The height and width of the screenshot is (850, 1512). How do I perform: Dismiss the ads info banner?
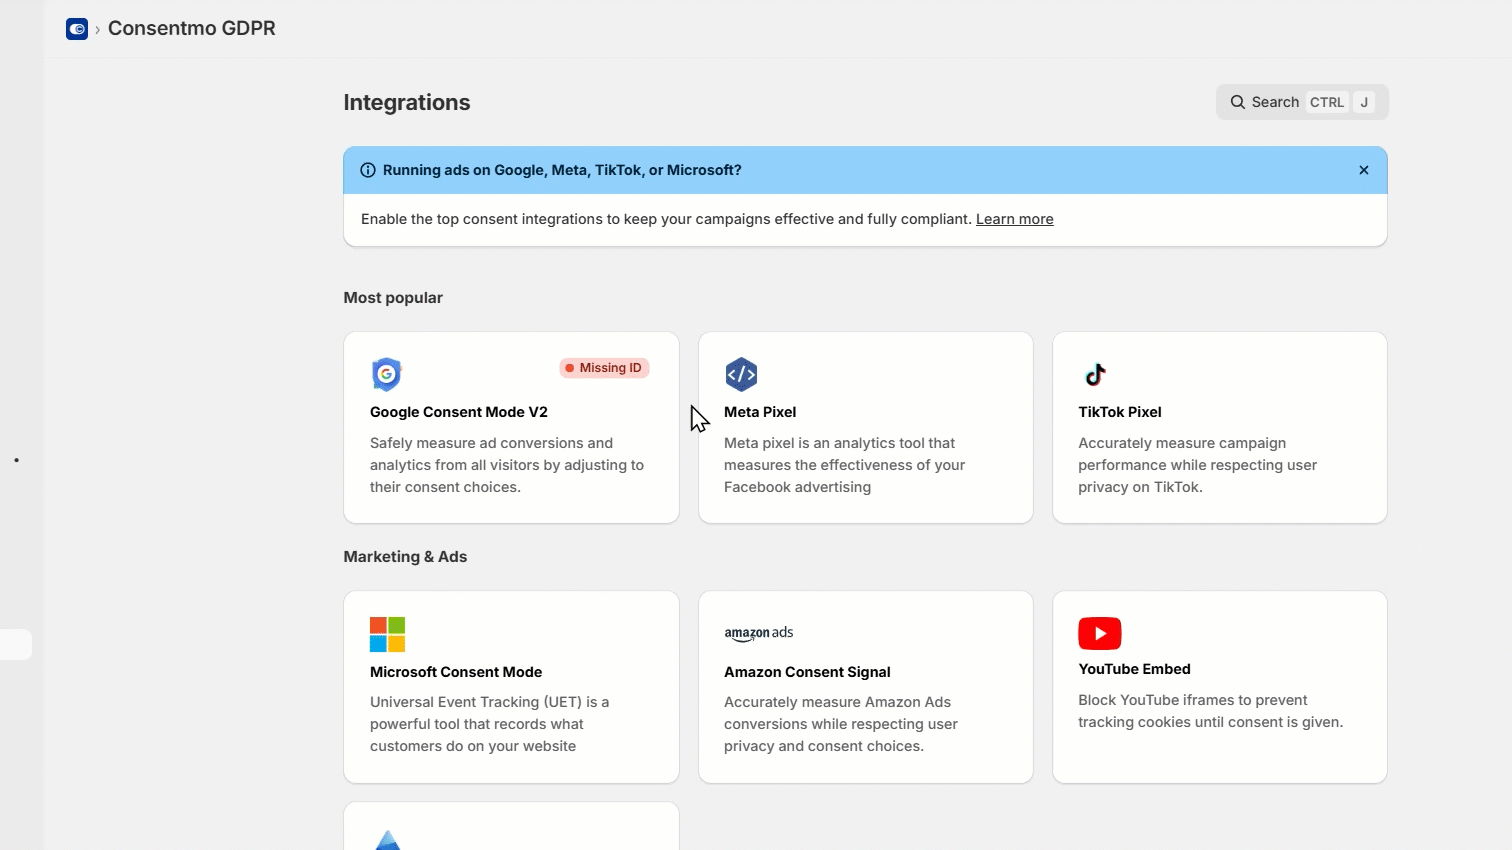click(1363, 170)
